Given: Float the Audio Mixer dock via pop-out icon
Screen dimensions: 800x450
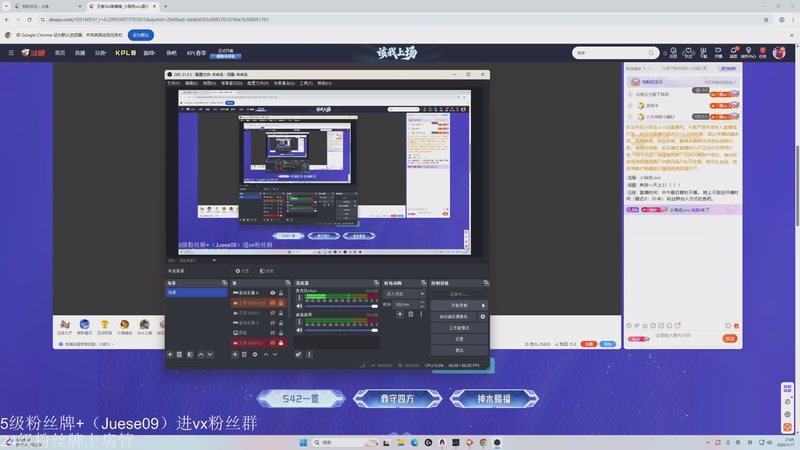Looking at the screenshot, I should click(377, 283).
